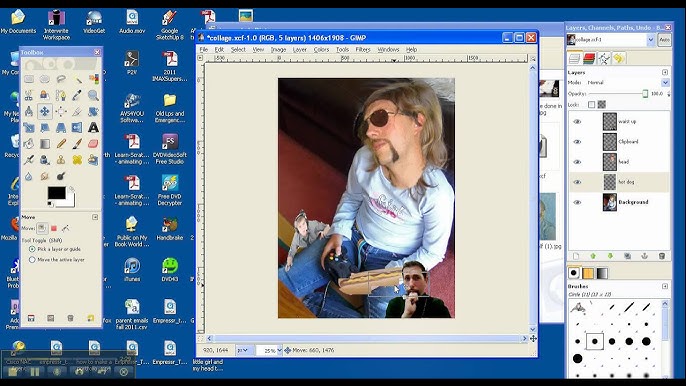Select the Zoom magnifier tool
686x386 pixels.
click(93, 95)
